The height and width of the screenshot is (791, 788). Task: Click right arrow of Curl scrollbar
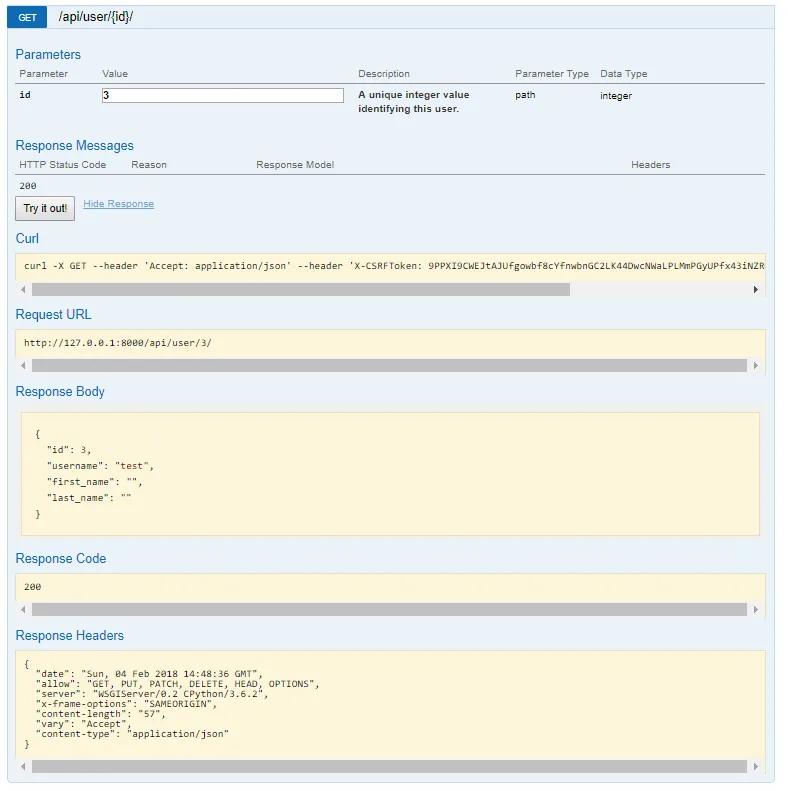(x=755, y=290)
